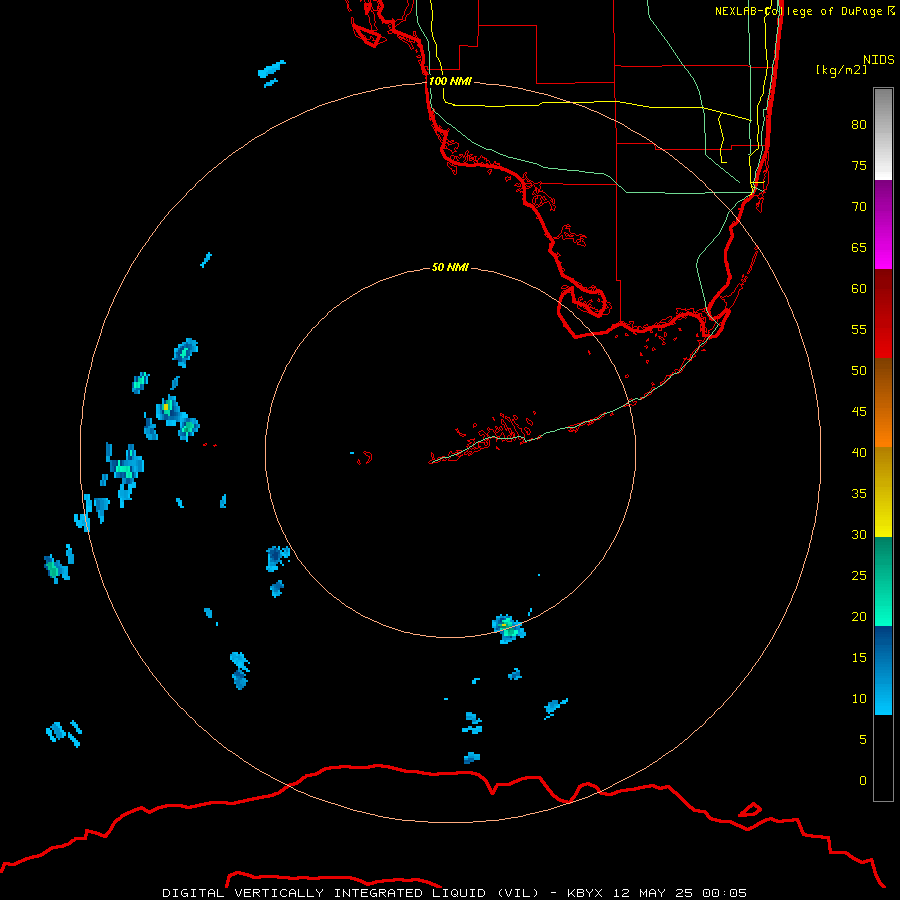Screen dimensions: 900x900
Task: Click the 5 value on the color scale
Action: point(863,739)
